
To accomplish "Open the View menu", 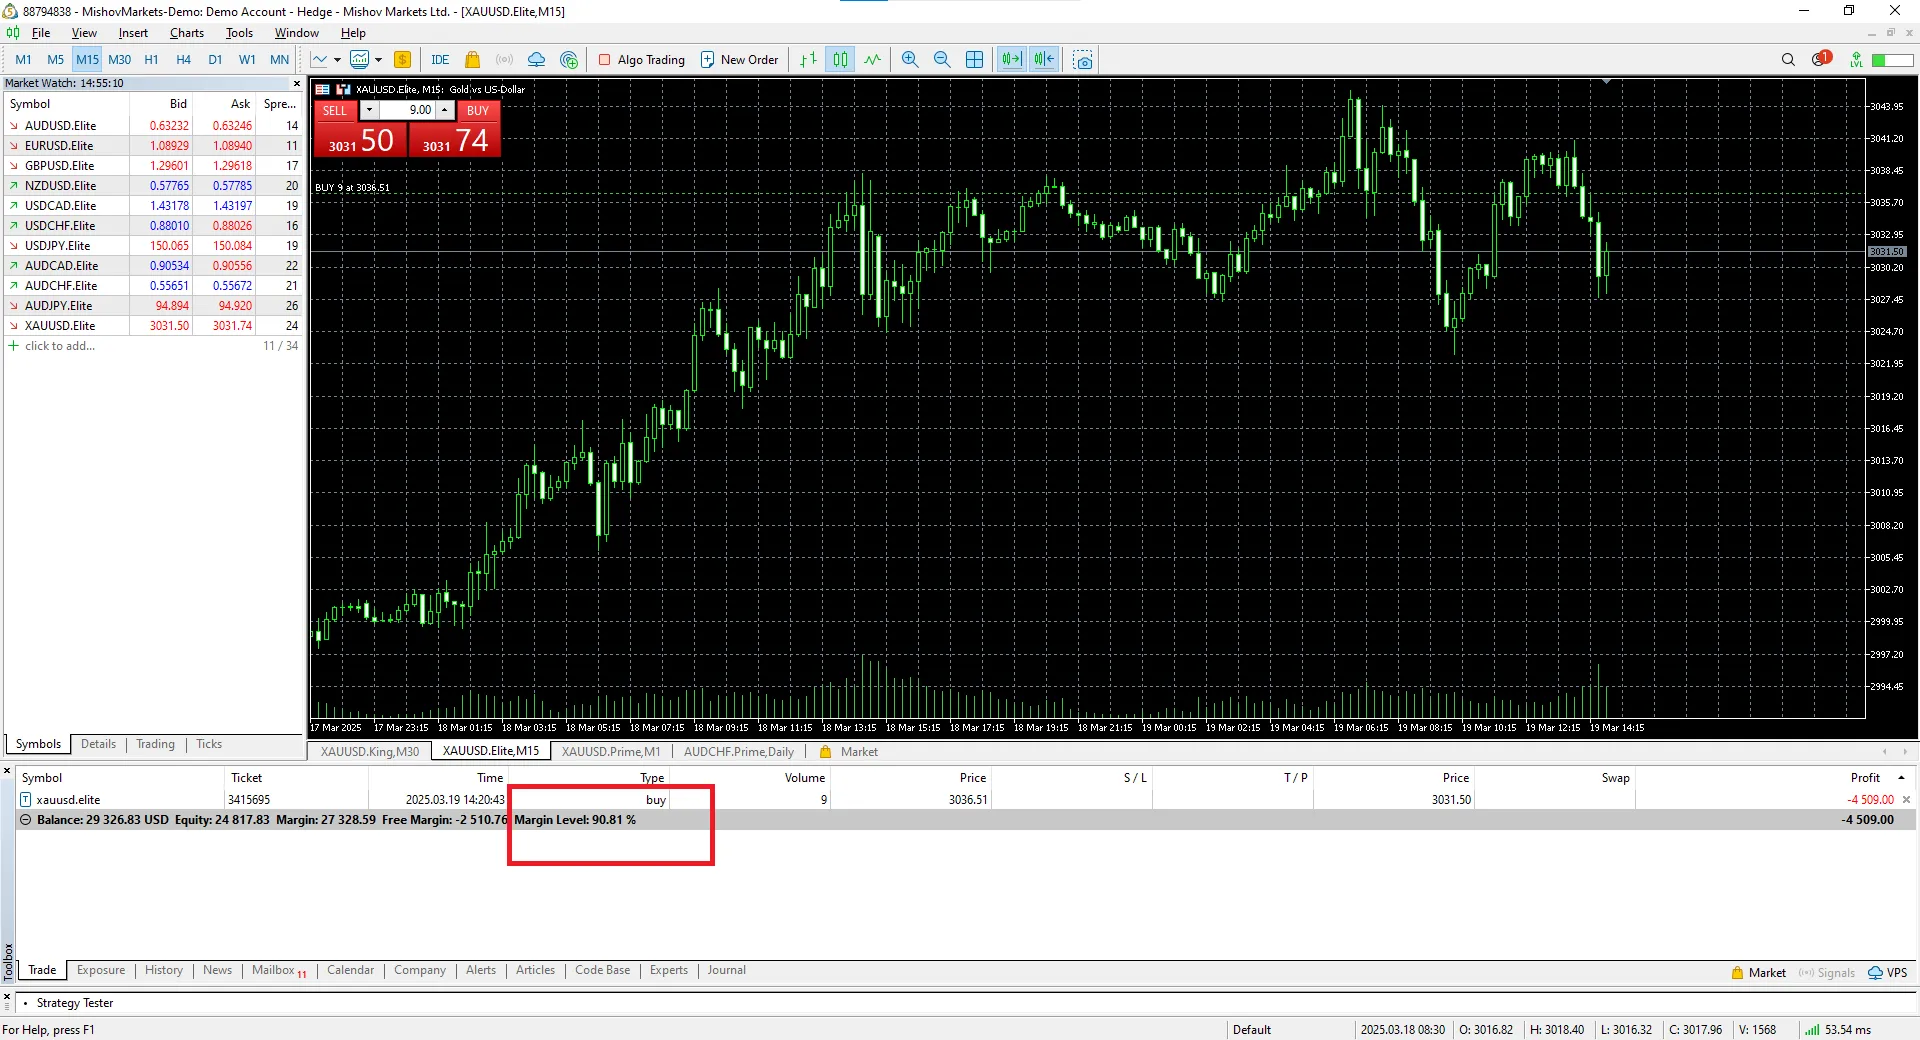I will 84,33.
